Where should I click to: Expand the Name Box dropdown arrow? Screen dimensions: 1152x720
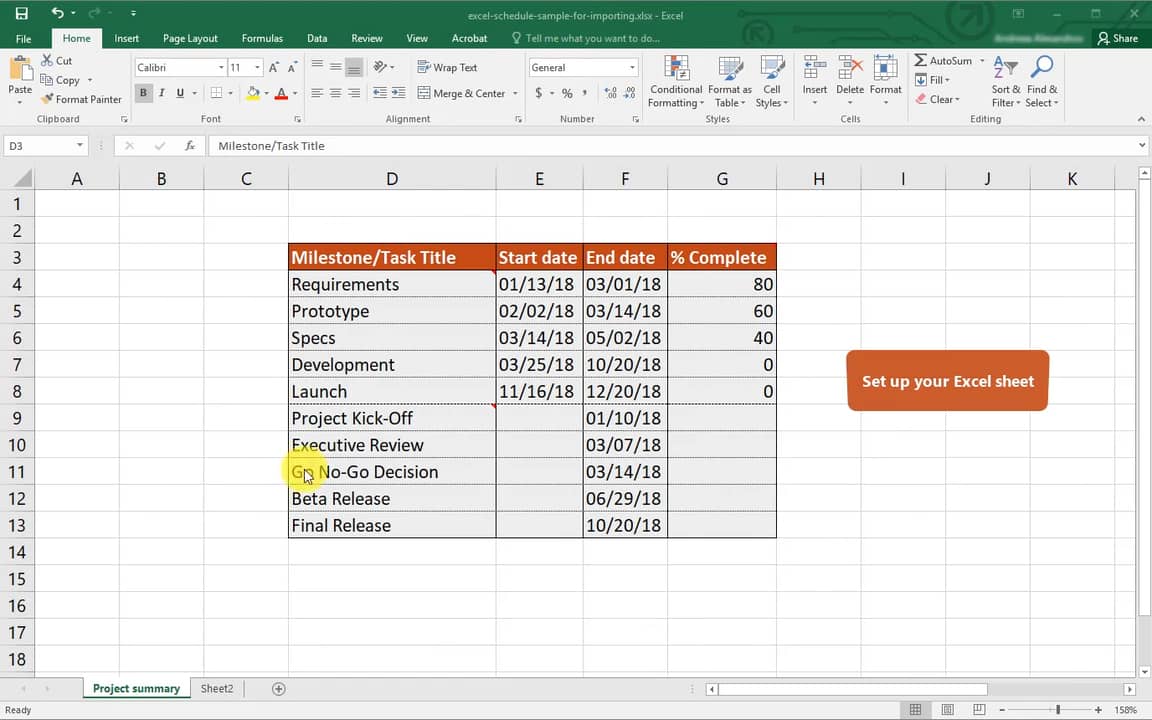(x=79, y=145)
